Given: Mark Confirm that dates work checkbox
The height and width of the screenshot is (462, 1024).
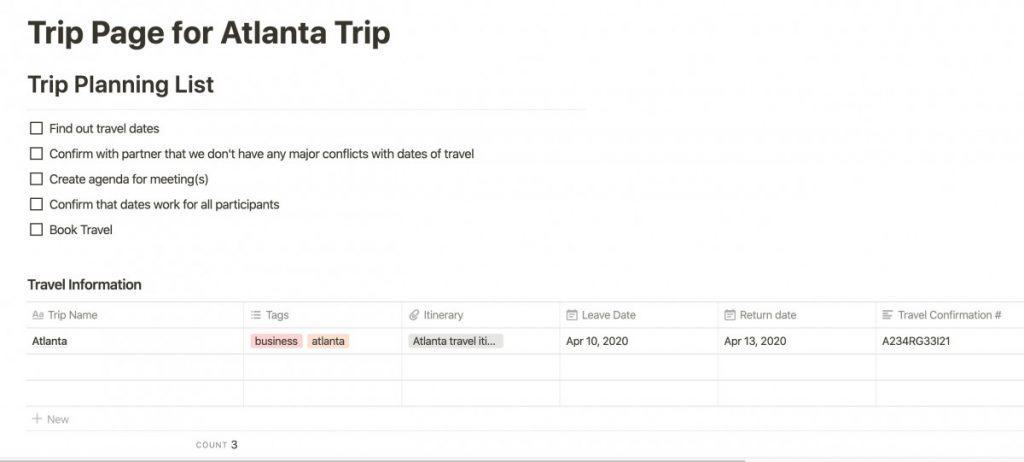Looking at the screenshot, I should click(37, 205).
